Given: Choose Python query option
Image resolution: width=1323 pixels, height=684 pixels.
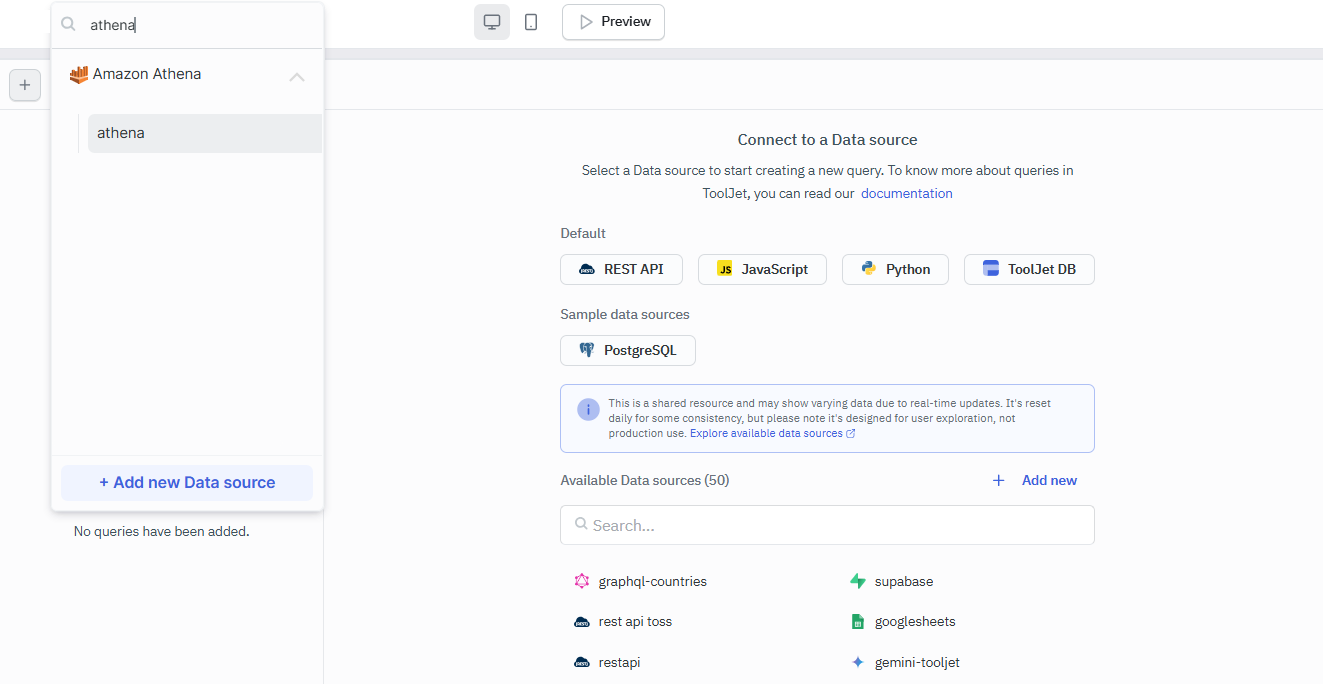Looking at the screenshot, I should 895,269.
